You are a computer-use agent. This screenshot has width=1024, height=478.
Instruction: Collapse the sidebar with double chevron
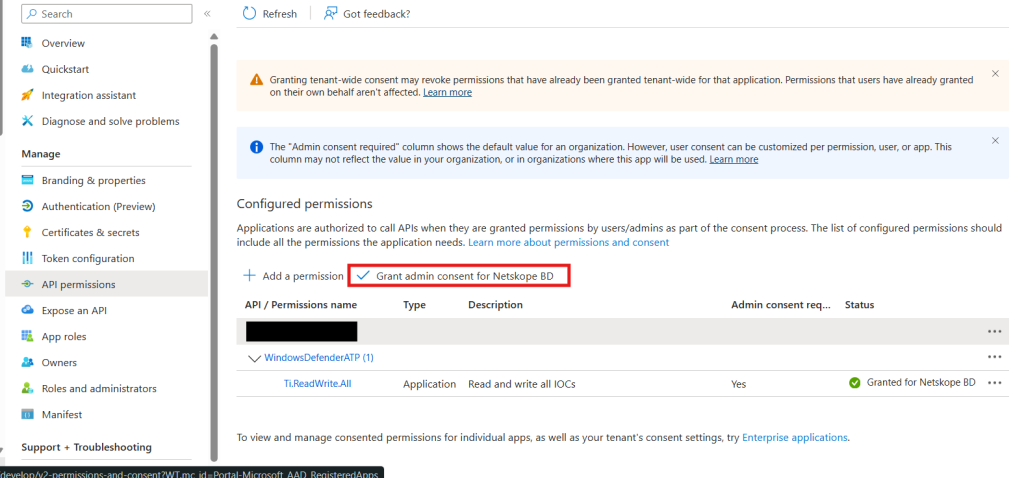tap(207, 14)
